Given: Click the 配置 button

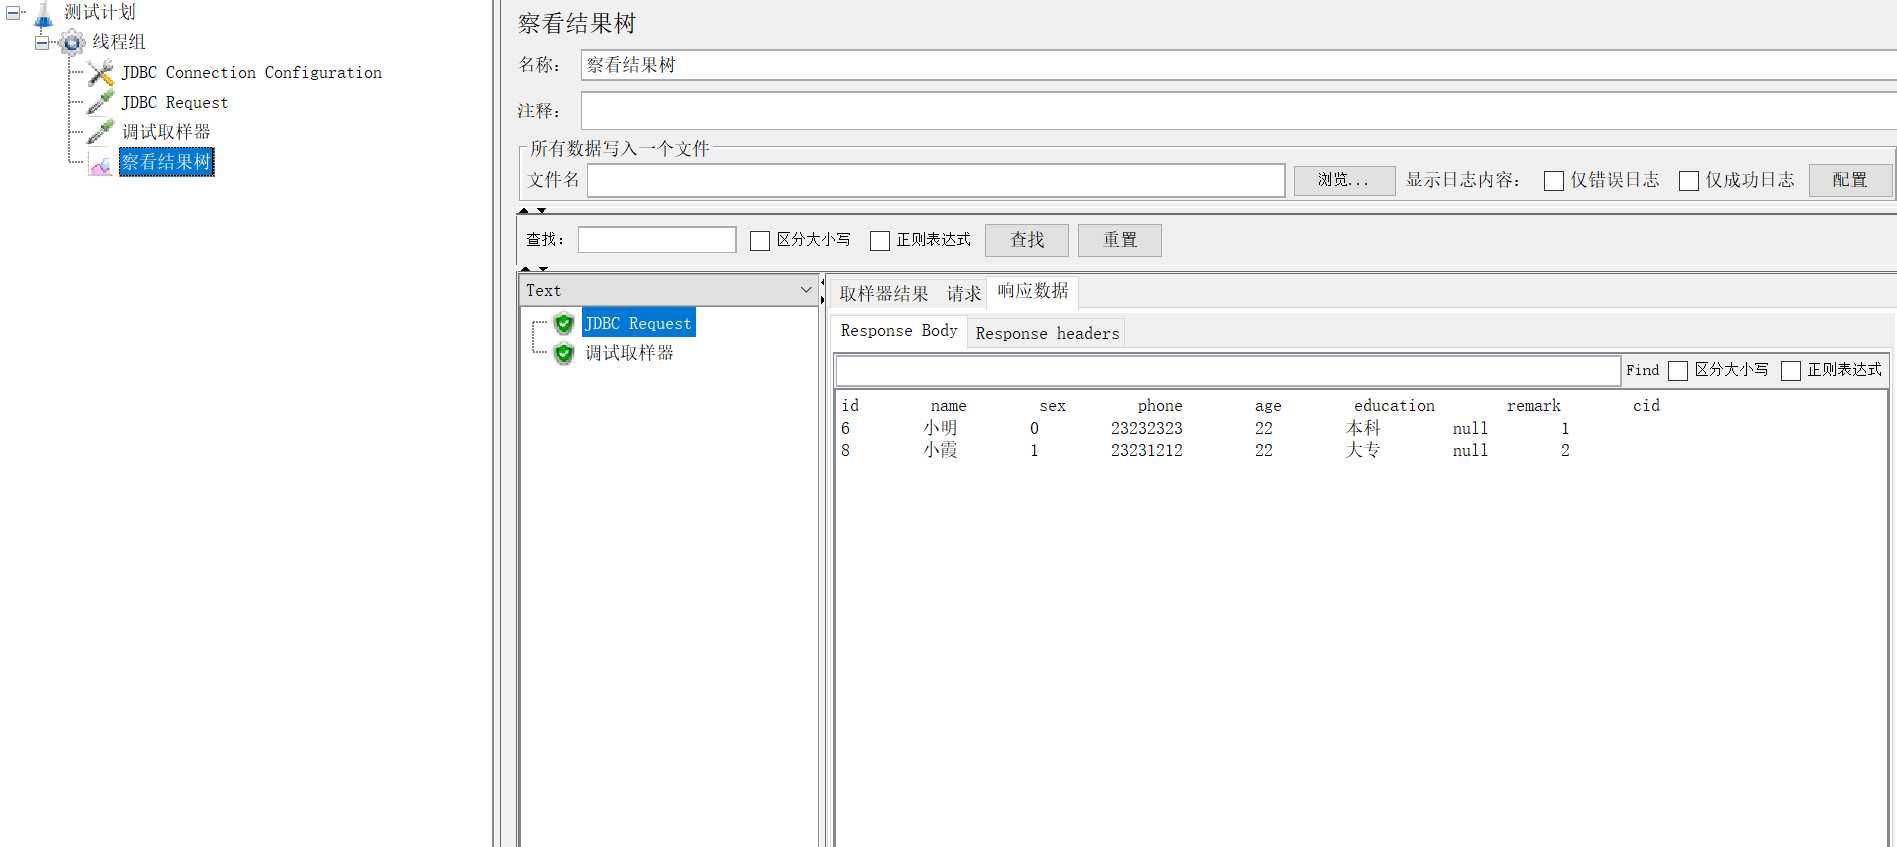Looking at the screenshot, I should pyautogui.click(x=1850, y=180).
